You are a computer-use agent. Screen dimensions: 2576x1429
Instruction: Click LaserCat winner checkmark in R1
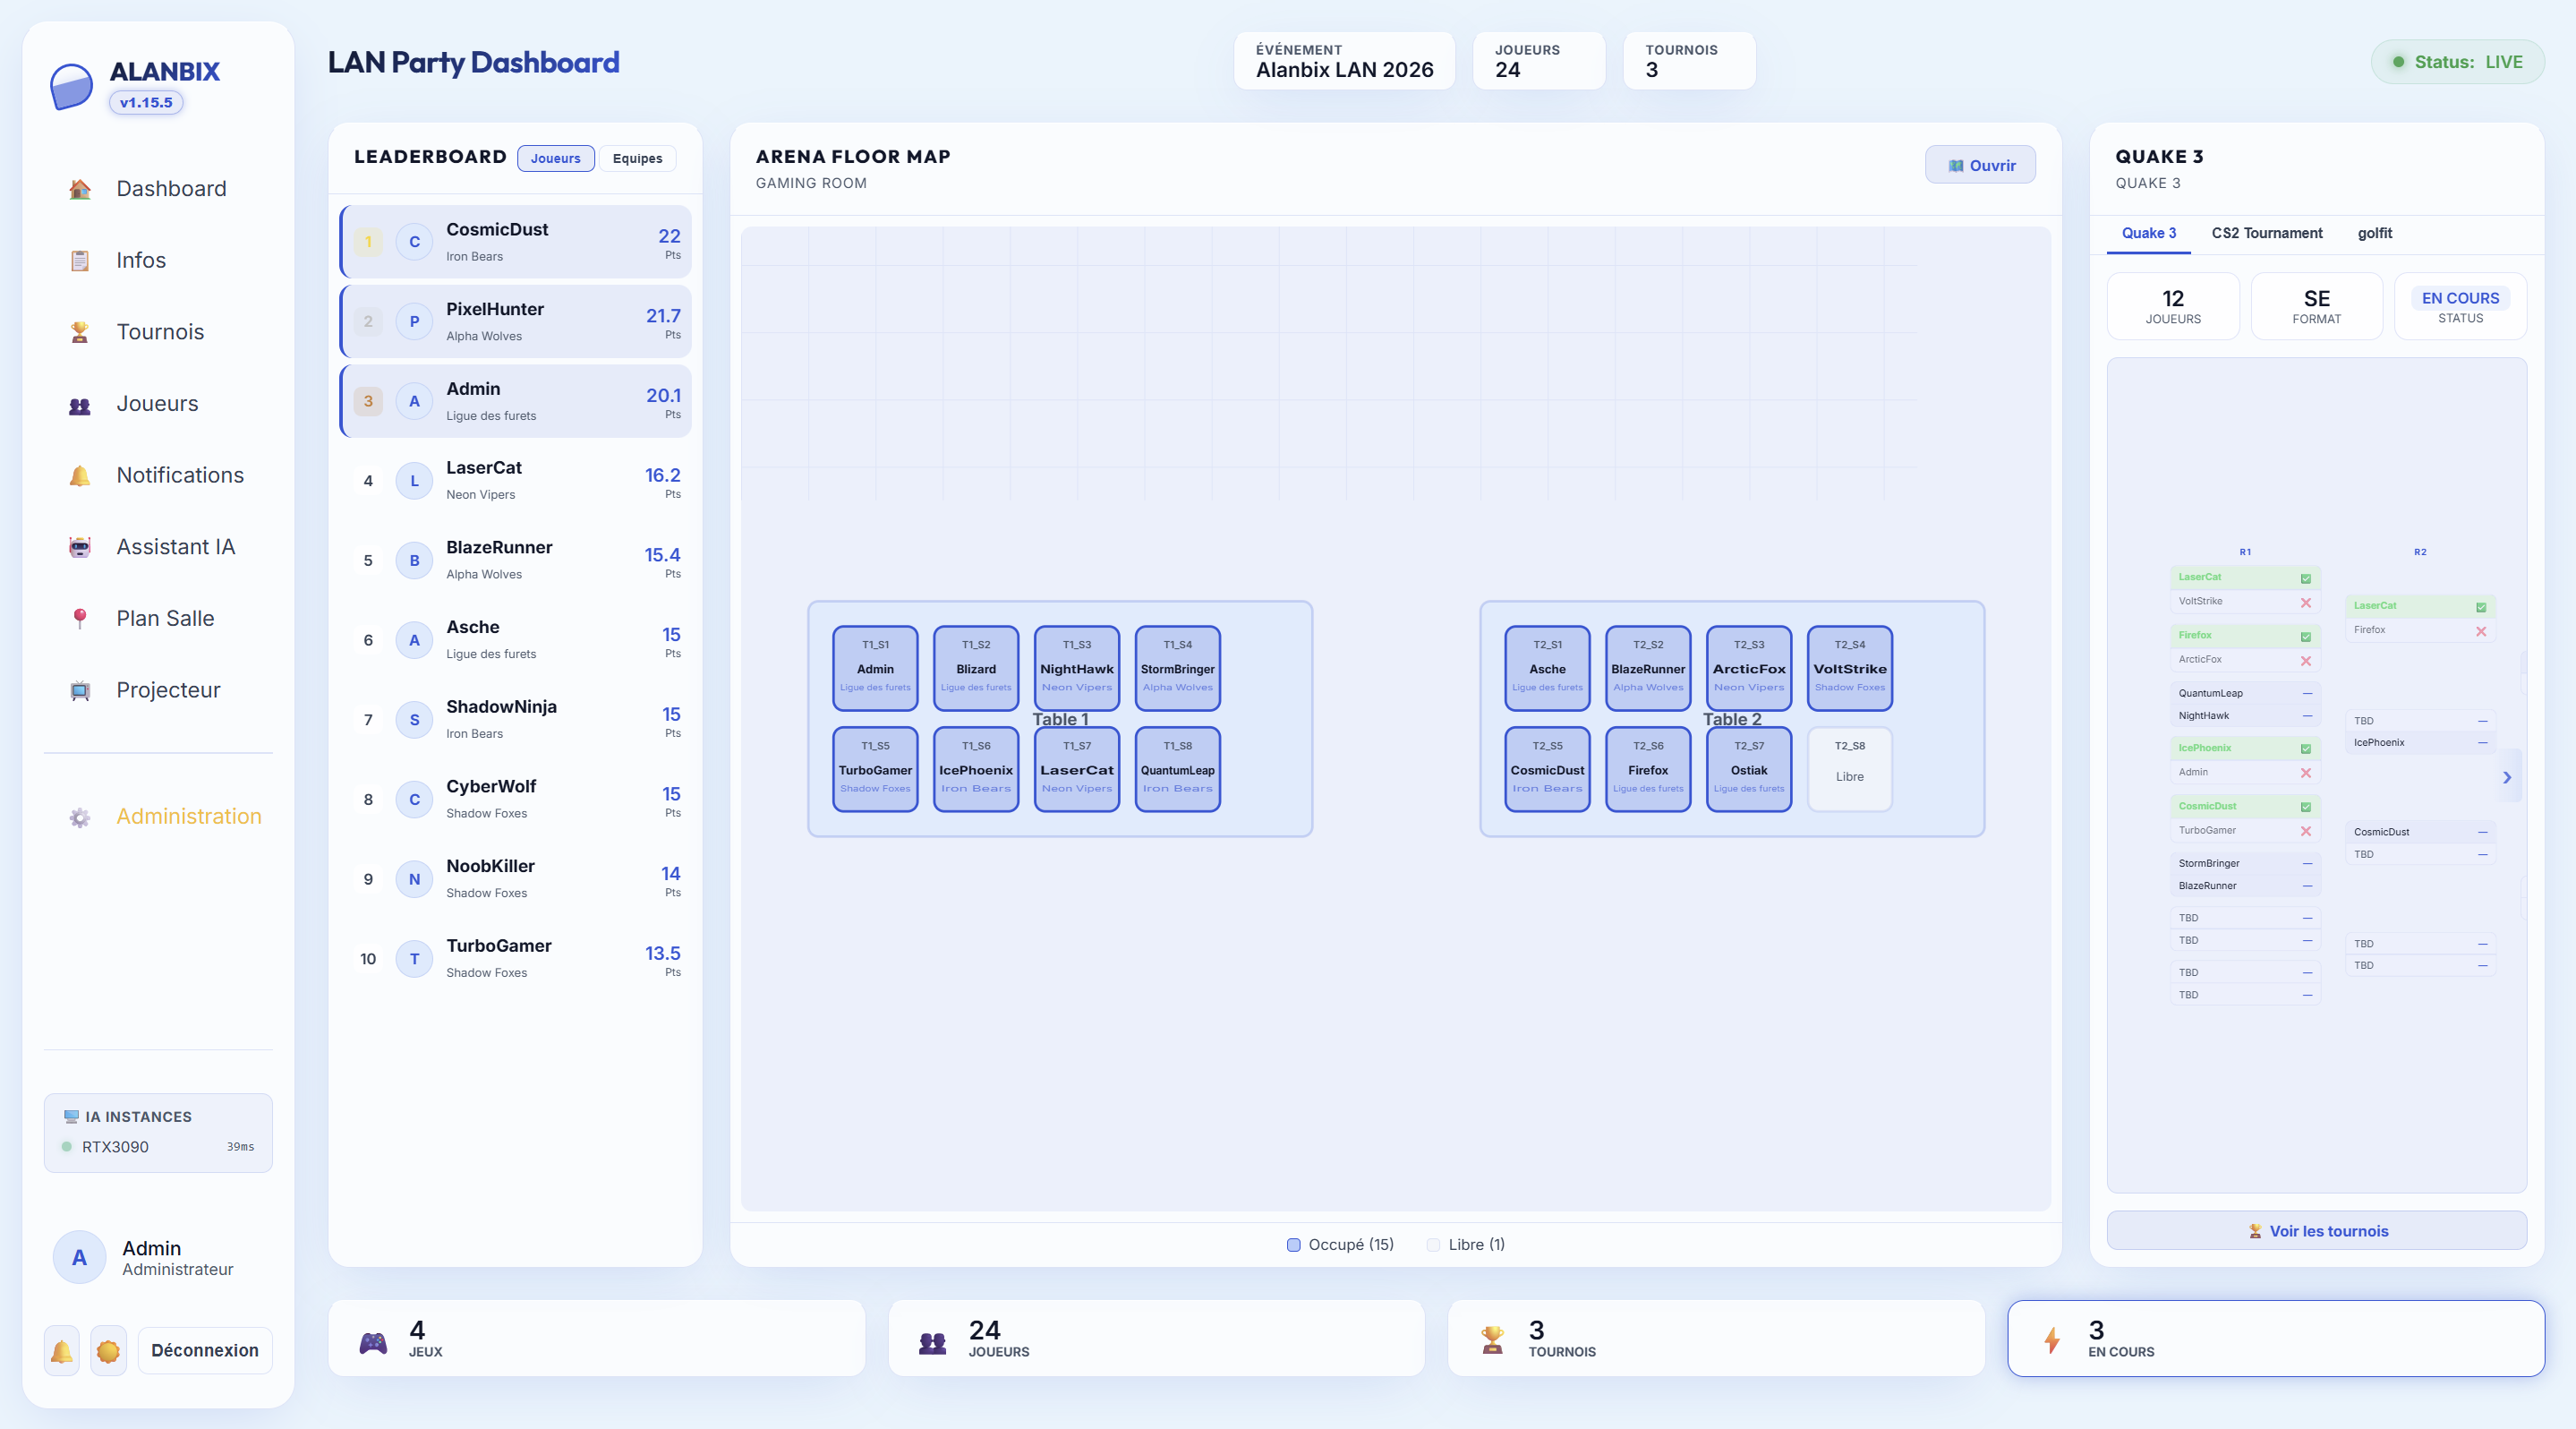tap(2306, 578)
